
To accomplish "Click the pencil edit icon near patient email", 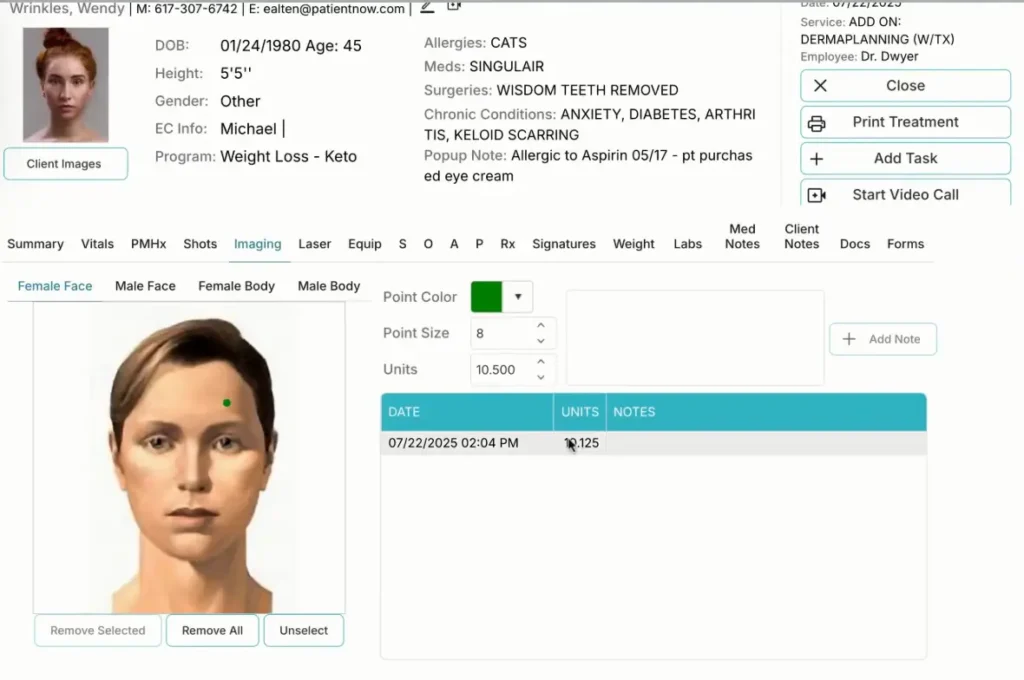I will point(427,7).
